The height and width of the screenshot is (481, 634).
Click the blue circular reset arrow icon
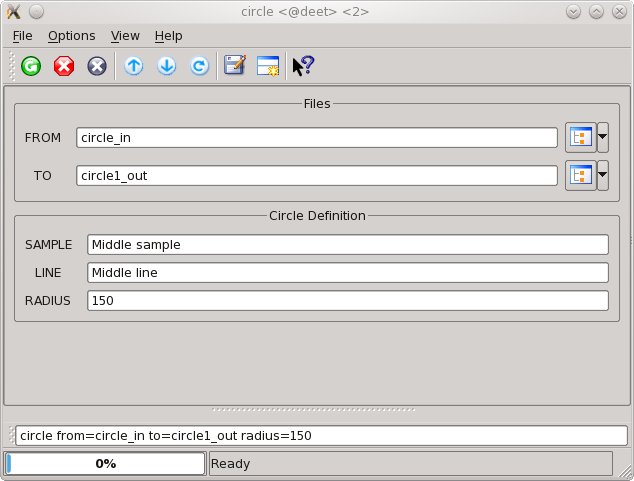pyautogui.click(x=199, y=66)
